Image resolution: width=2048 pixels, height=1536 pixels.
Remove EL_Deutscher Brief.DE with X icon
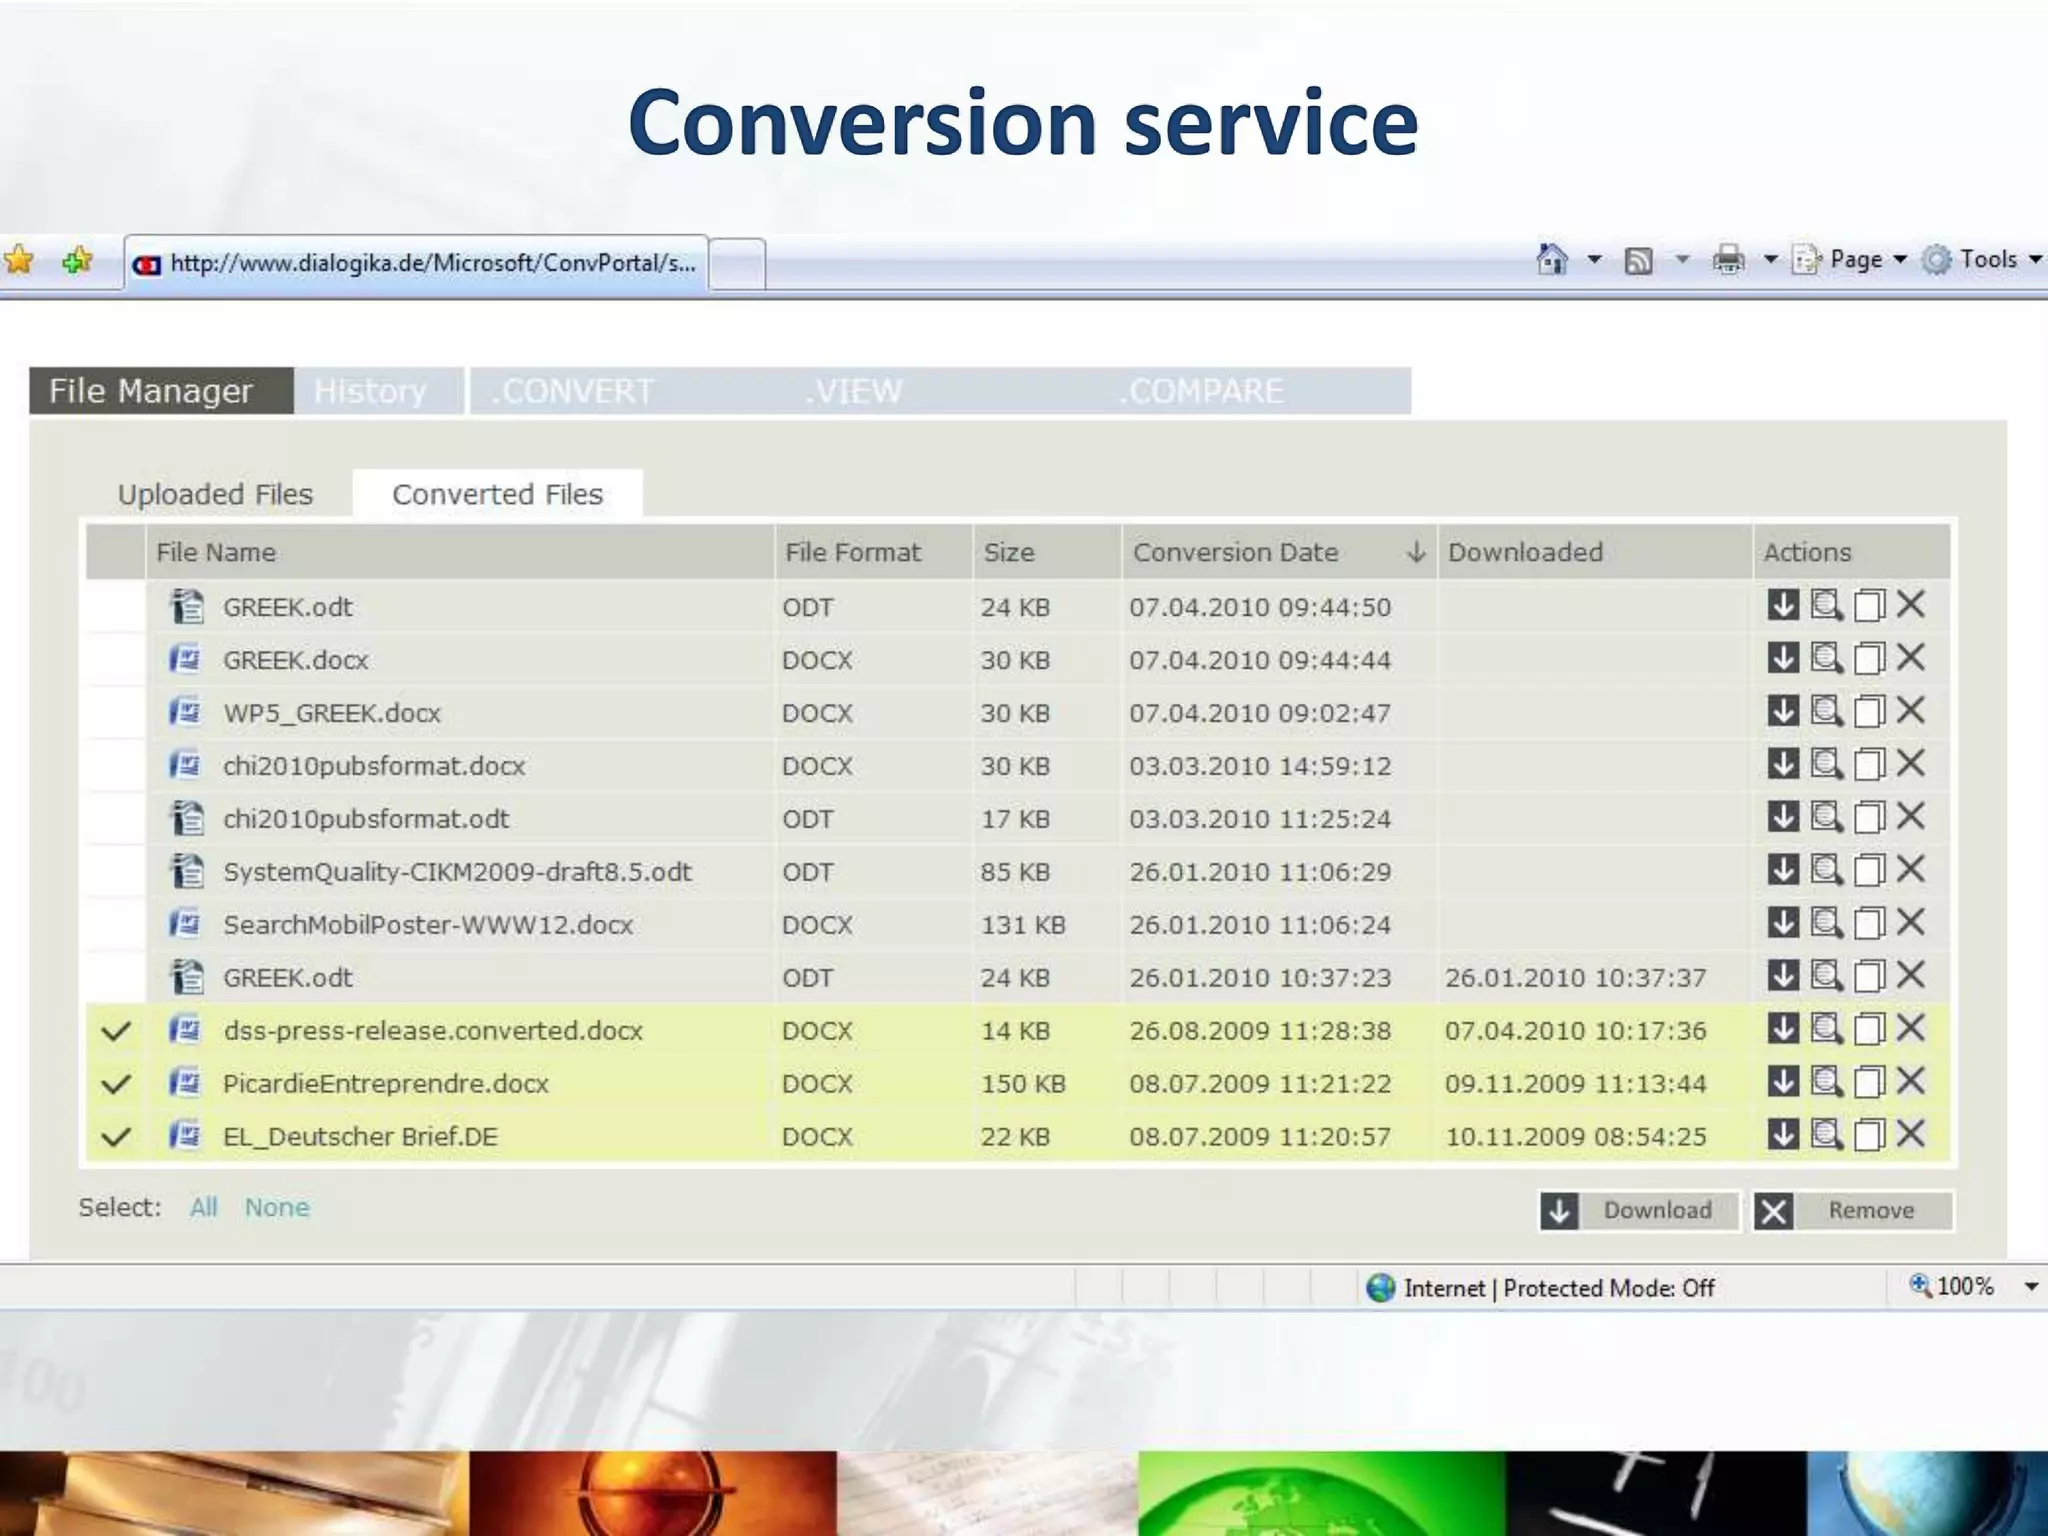pos(1911,1134)
